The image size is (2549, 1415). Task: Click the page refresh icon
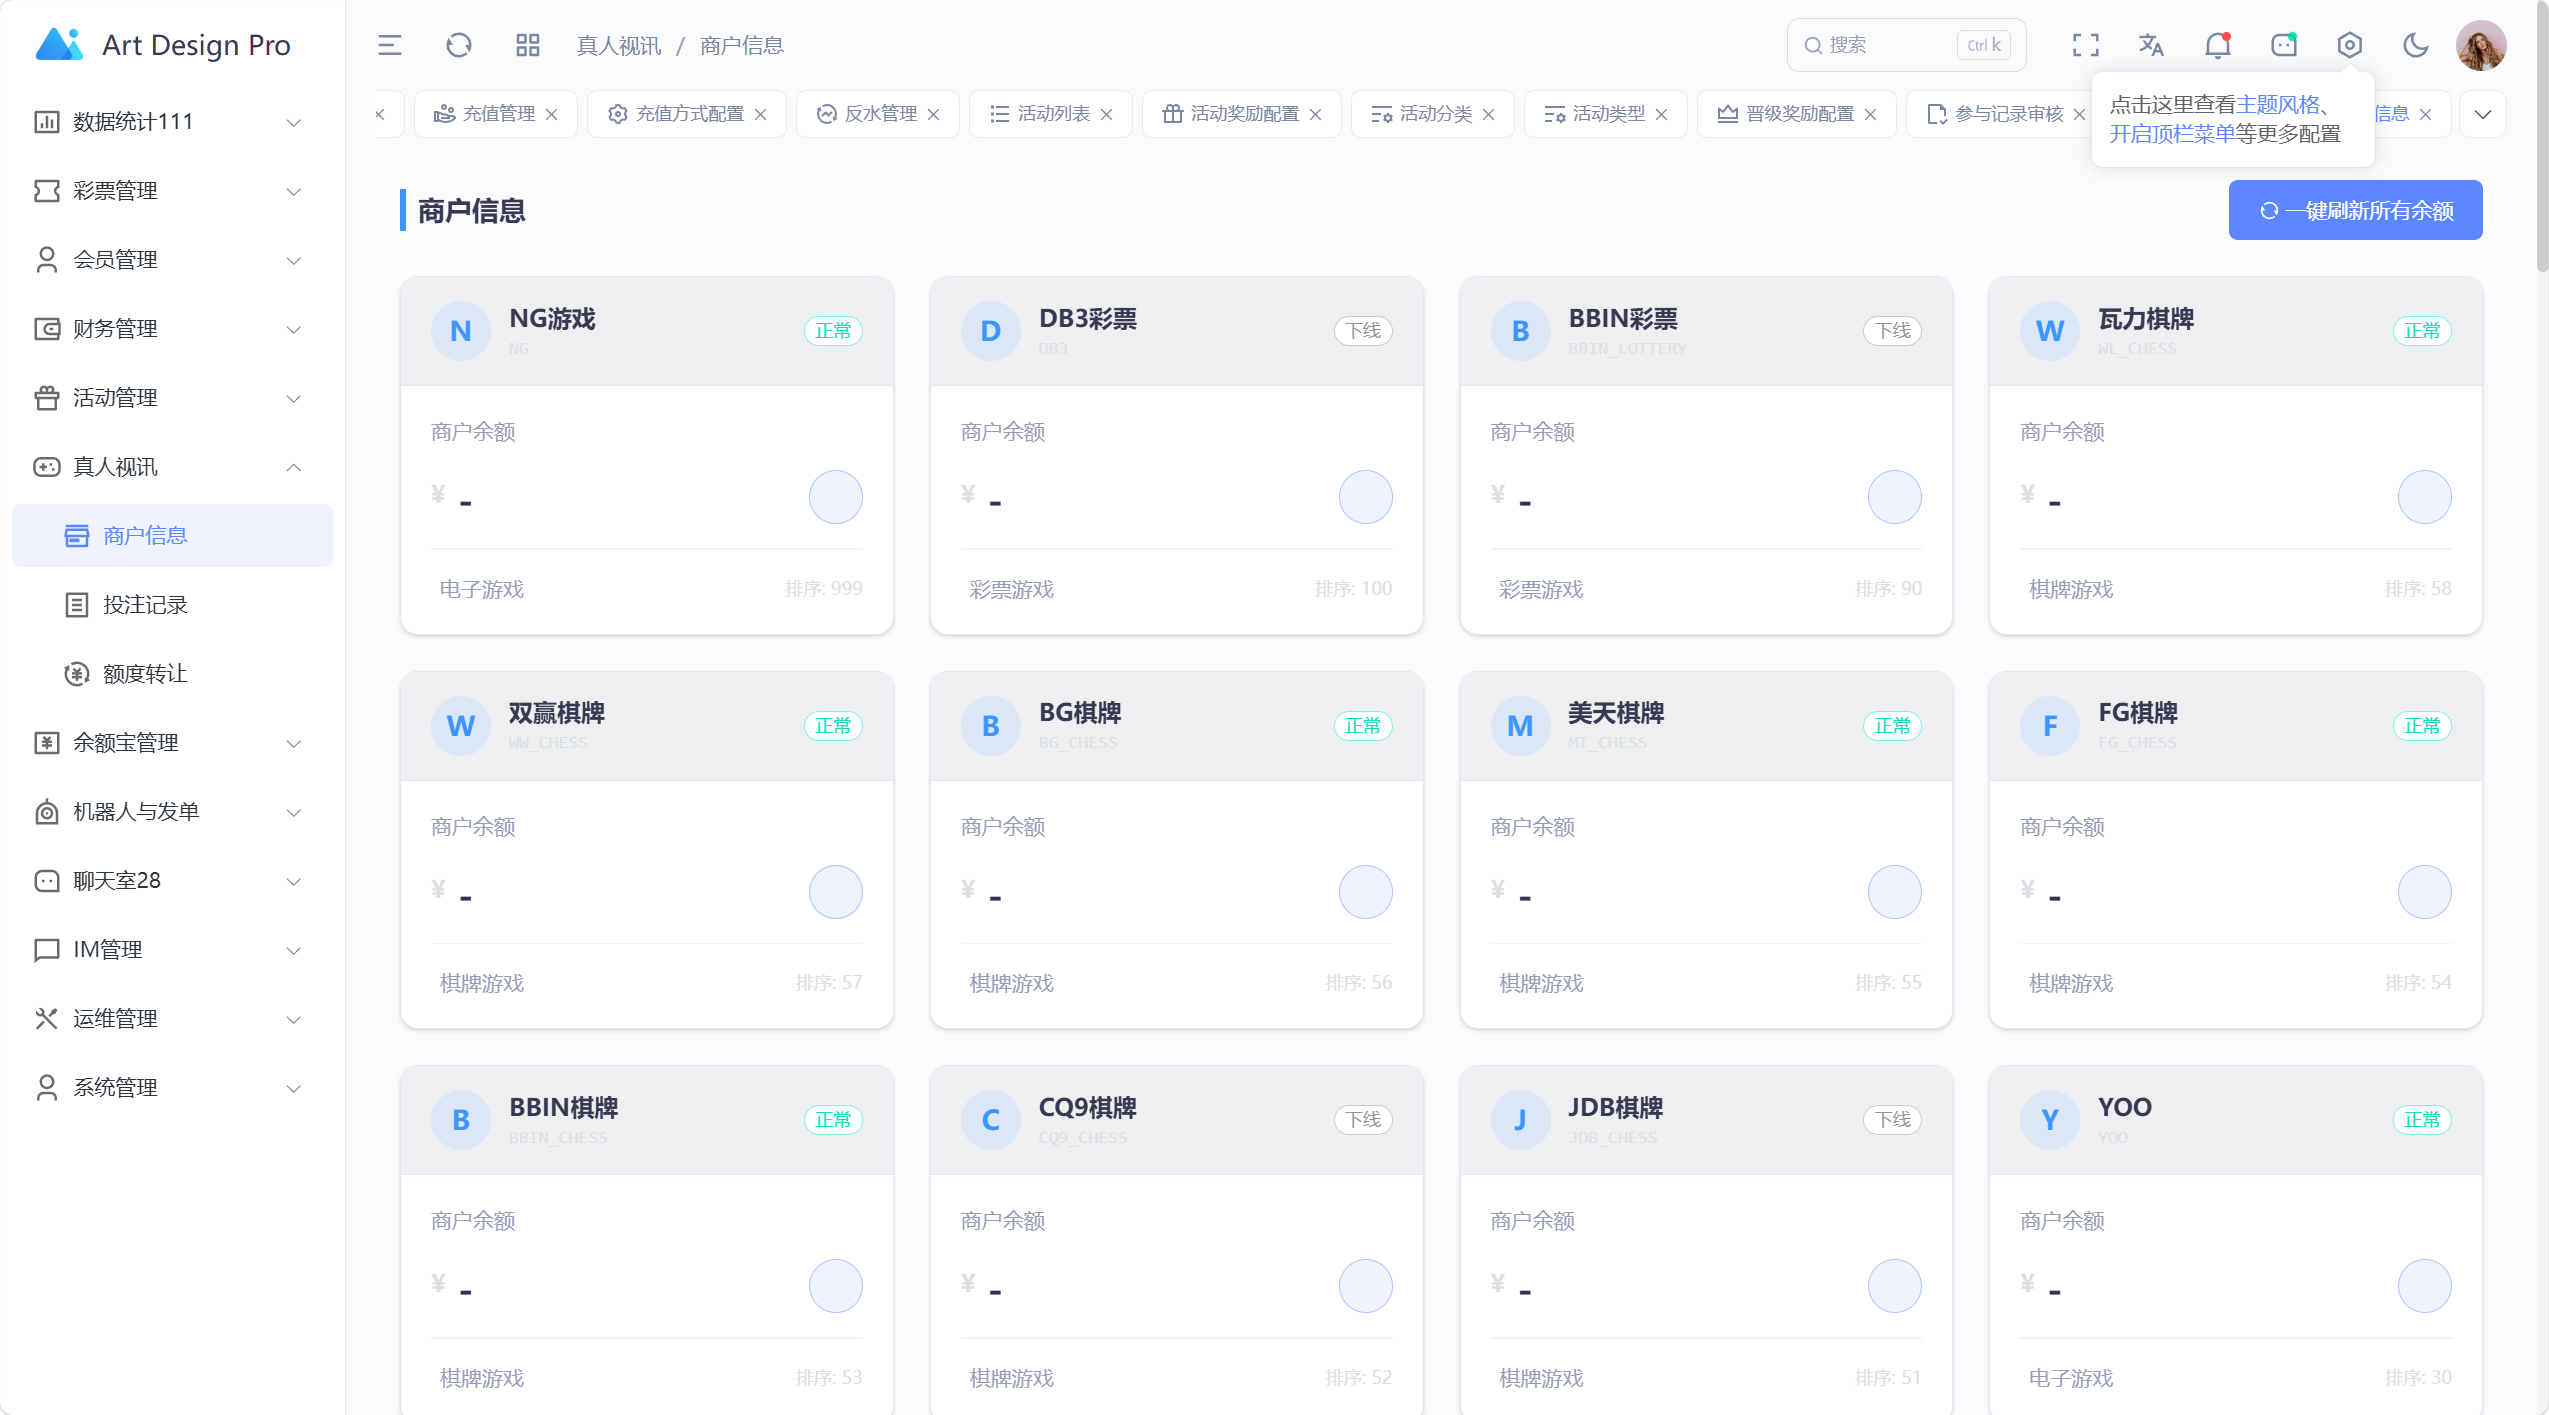coord(458,45)
